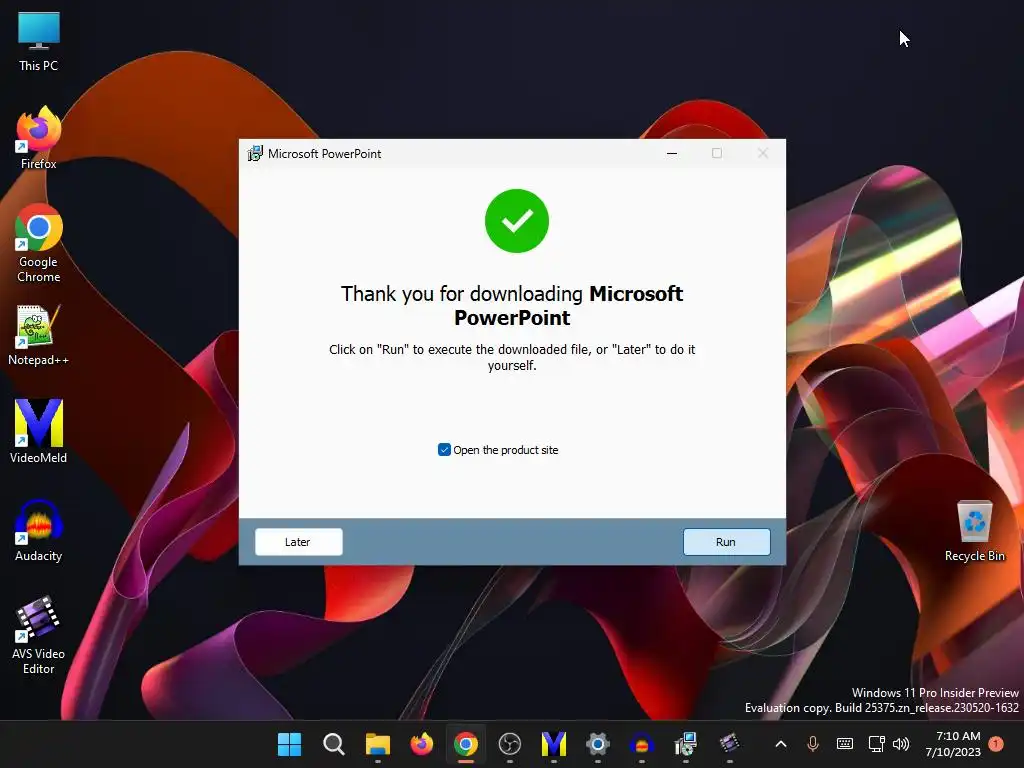Viewport: 1024px width, 768px height.
Task: Open the network tray icon
Action: tap(876, 744)
